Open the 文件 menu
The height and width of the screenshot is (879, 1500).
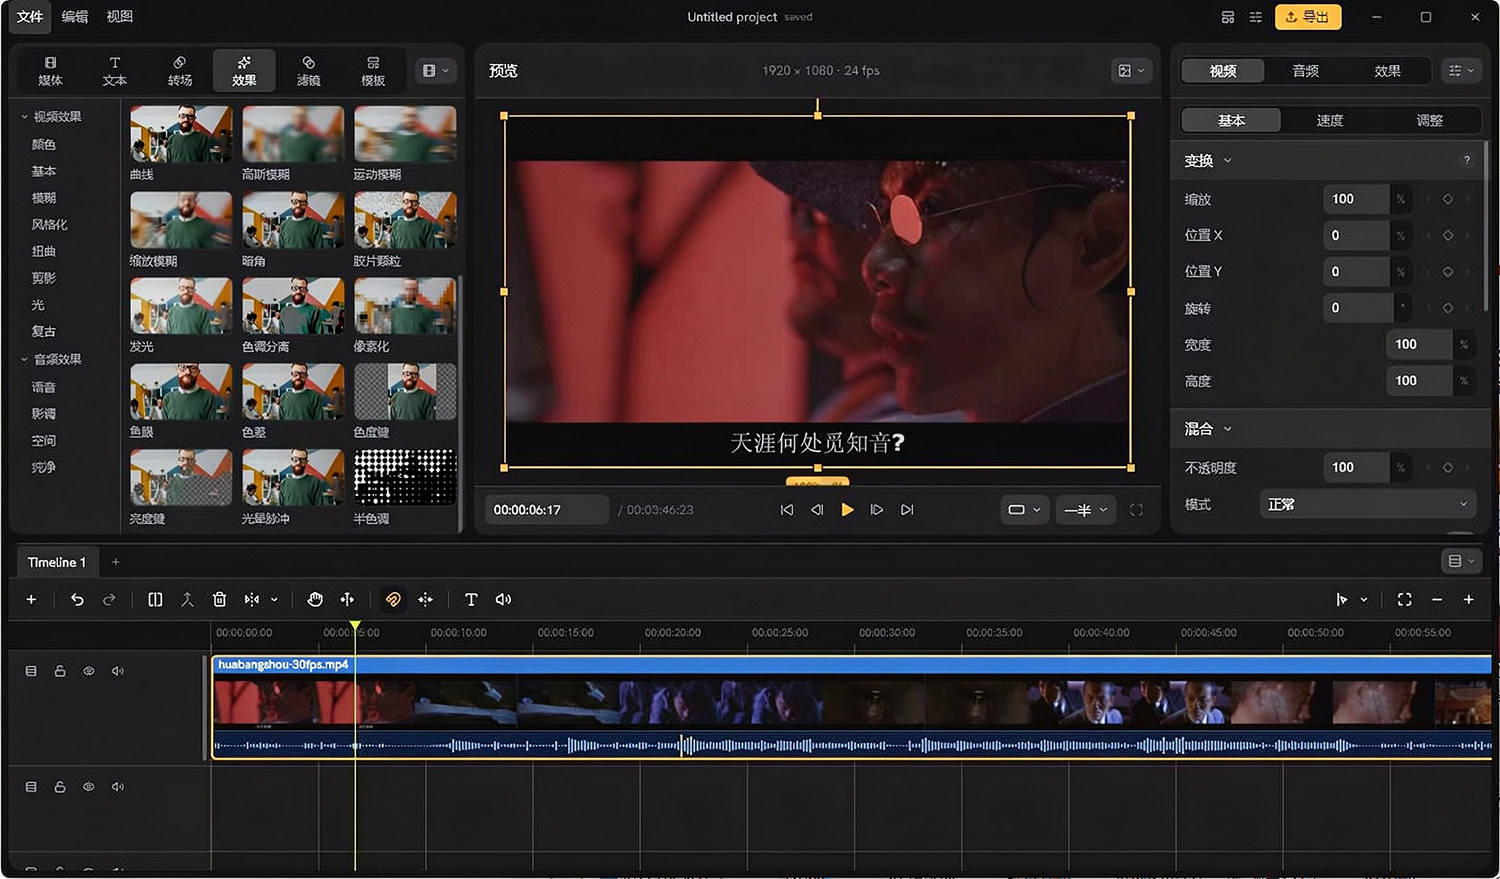tap(30, 17)
